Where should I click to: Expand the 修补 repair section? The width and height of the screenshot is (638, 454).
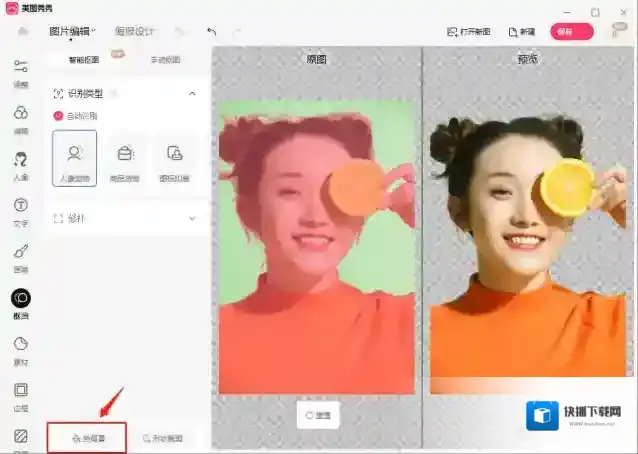pos(192,217)
